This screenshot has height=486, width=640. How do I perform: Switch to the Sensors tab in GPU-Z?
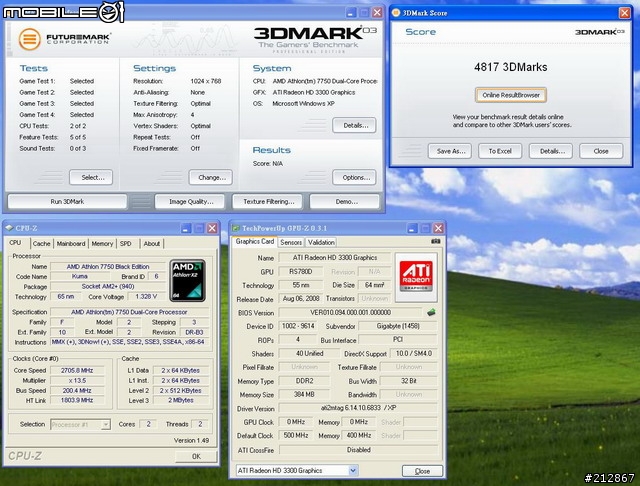click(291, 242)
